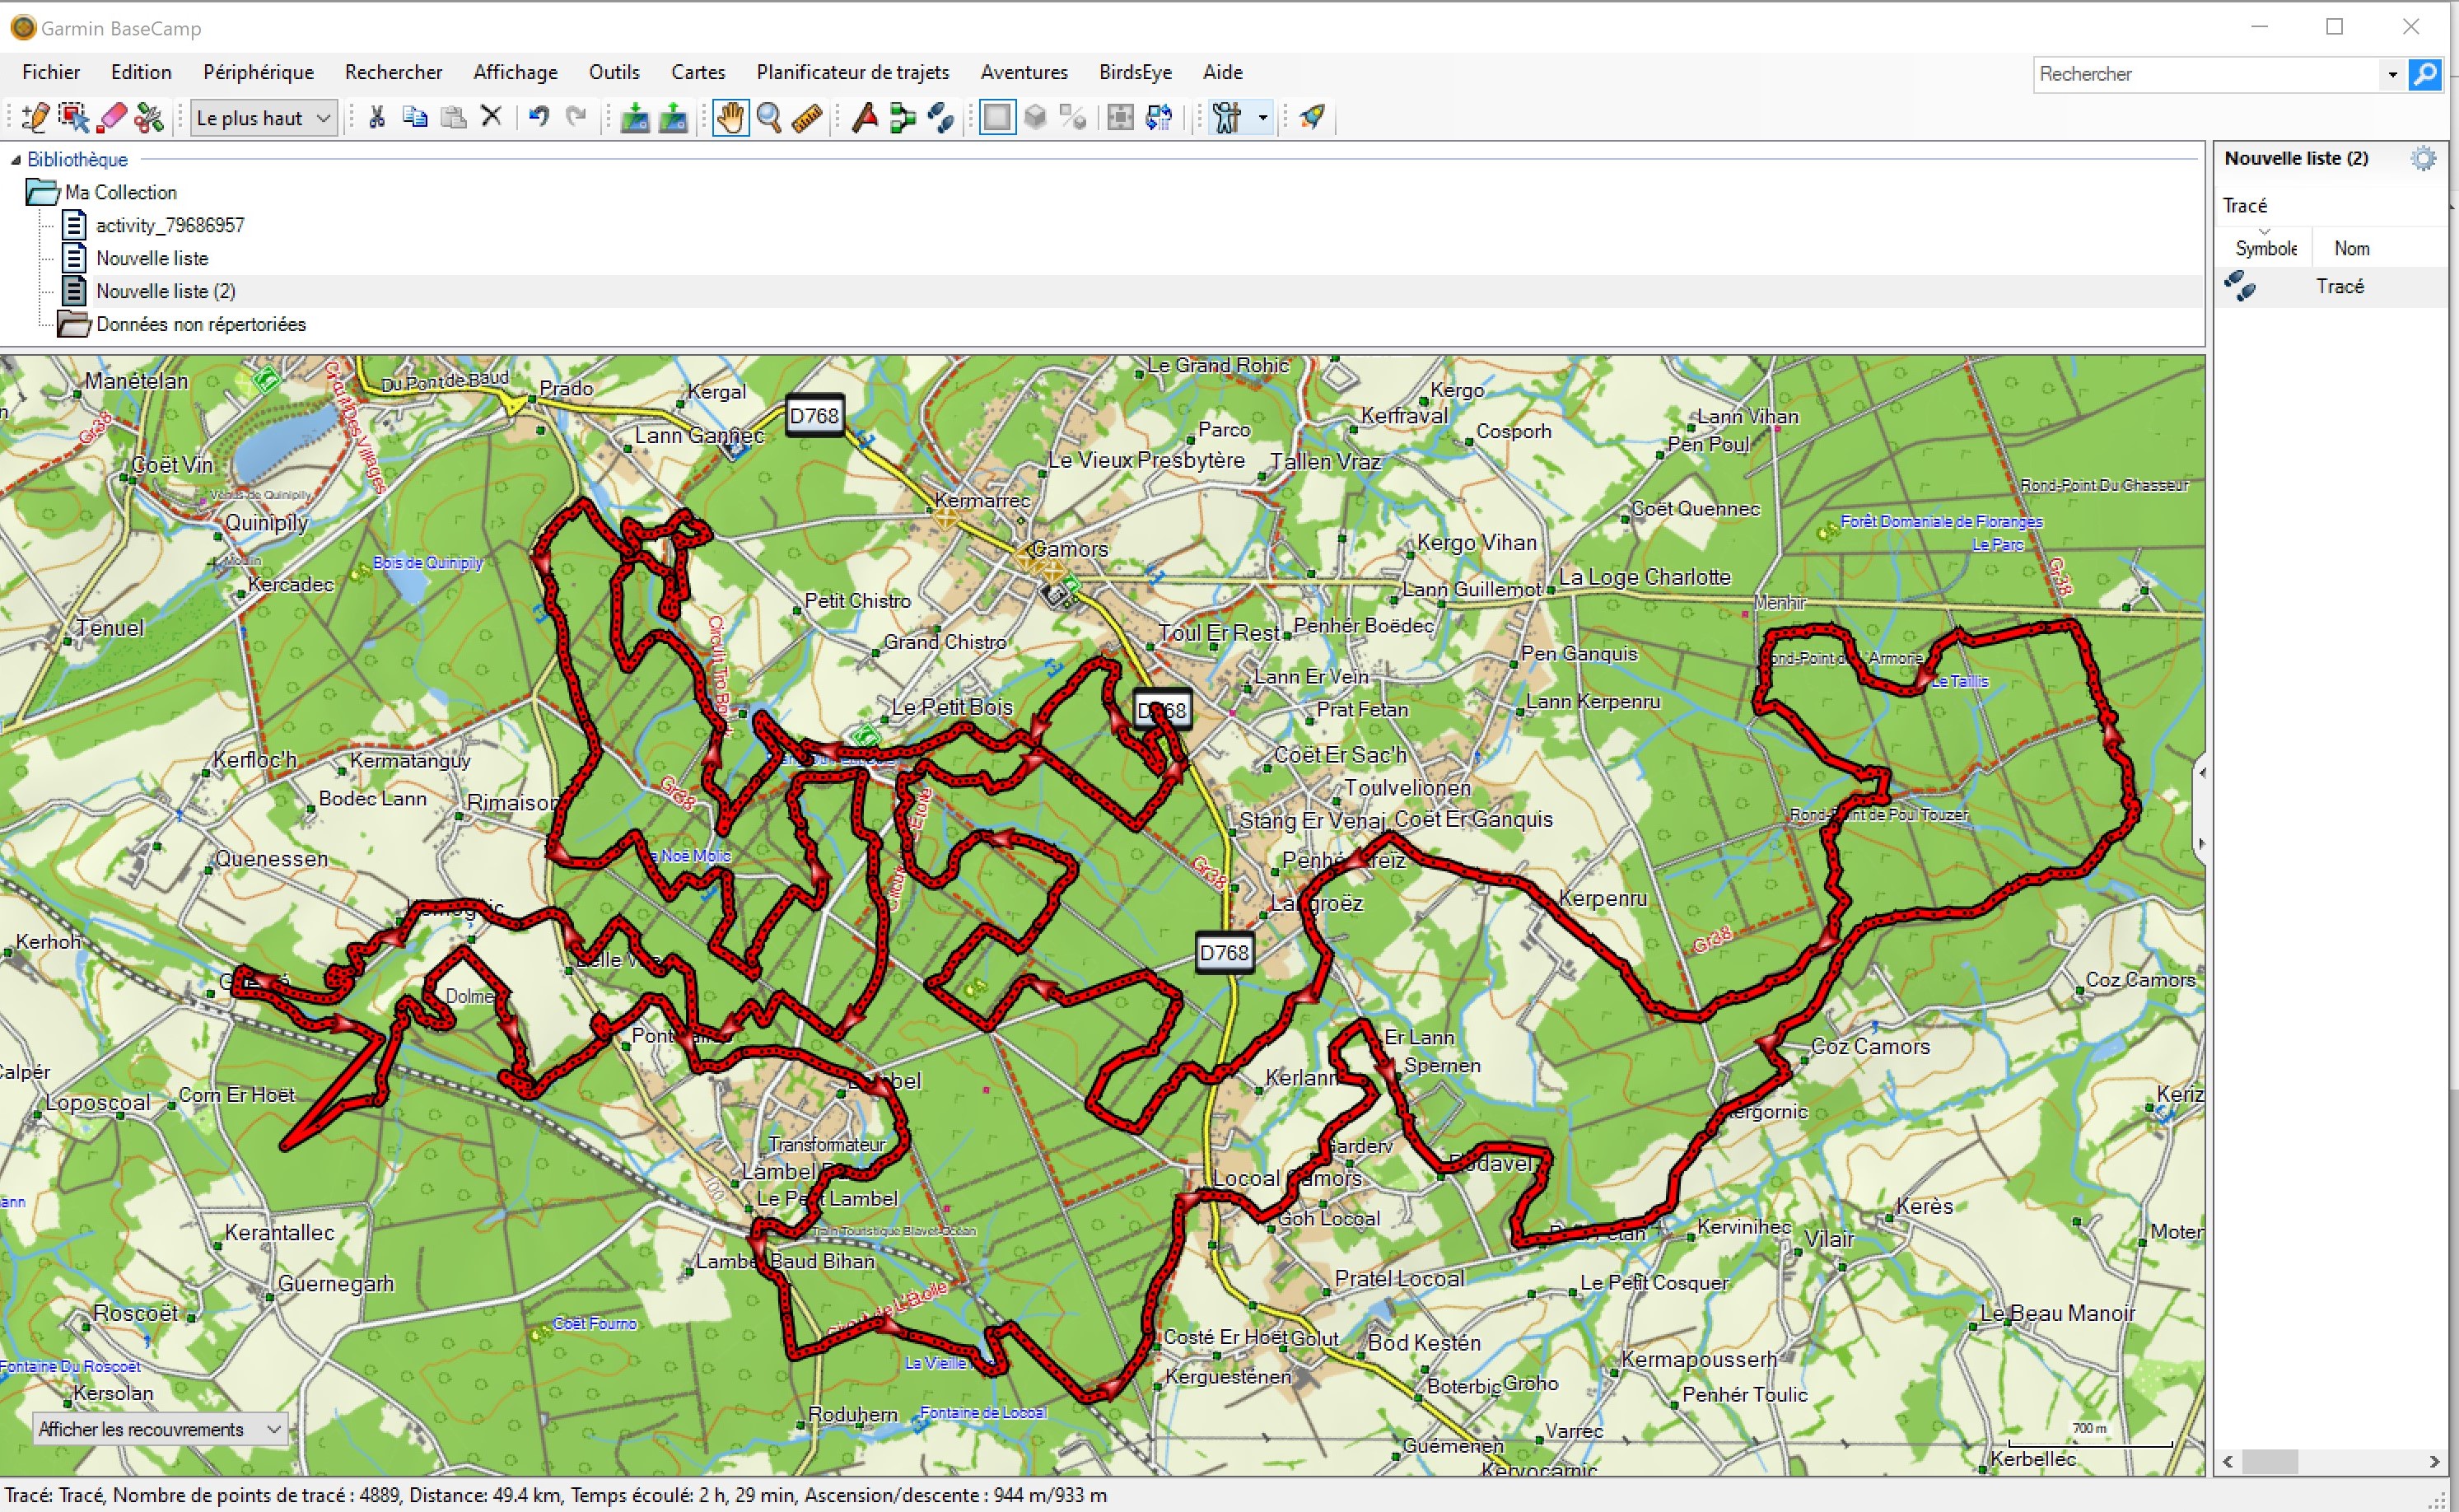Click the panel collapse arrow at map edge
Viewport: 2459px width, 1512px height.
point(2202,772)
